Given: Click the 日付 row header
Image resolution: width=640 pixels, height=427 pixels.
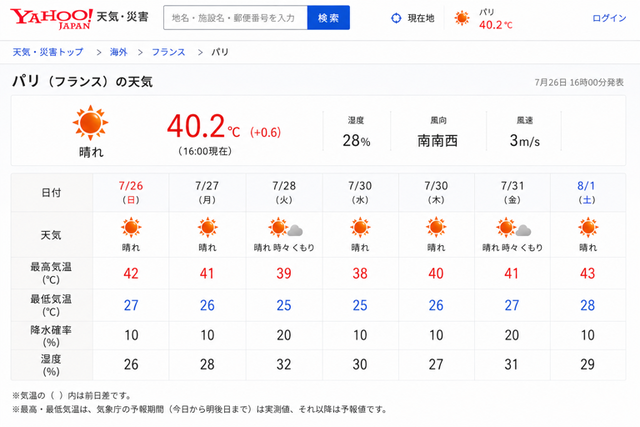Looking at the screenshot, I should (x=51, y=193).
